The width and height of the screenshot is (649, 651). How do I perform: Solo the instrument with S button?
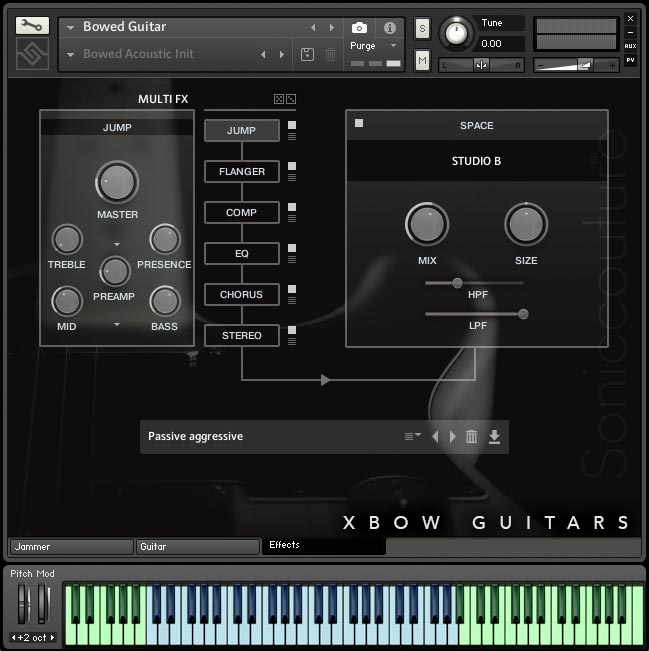pos(422,29)
